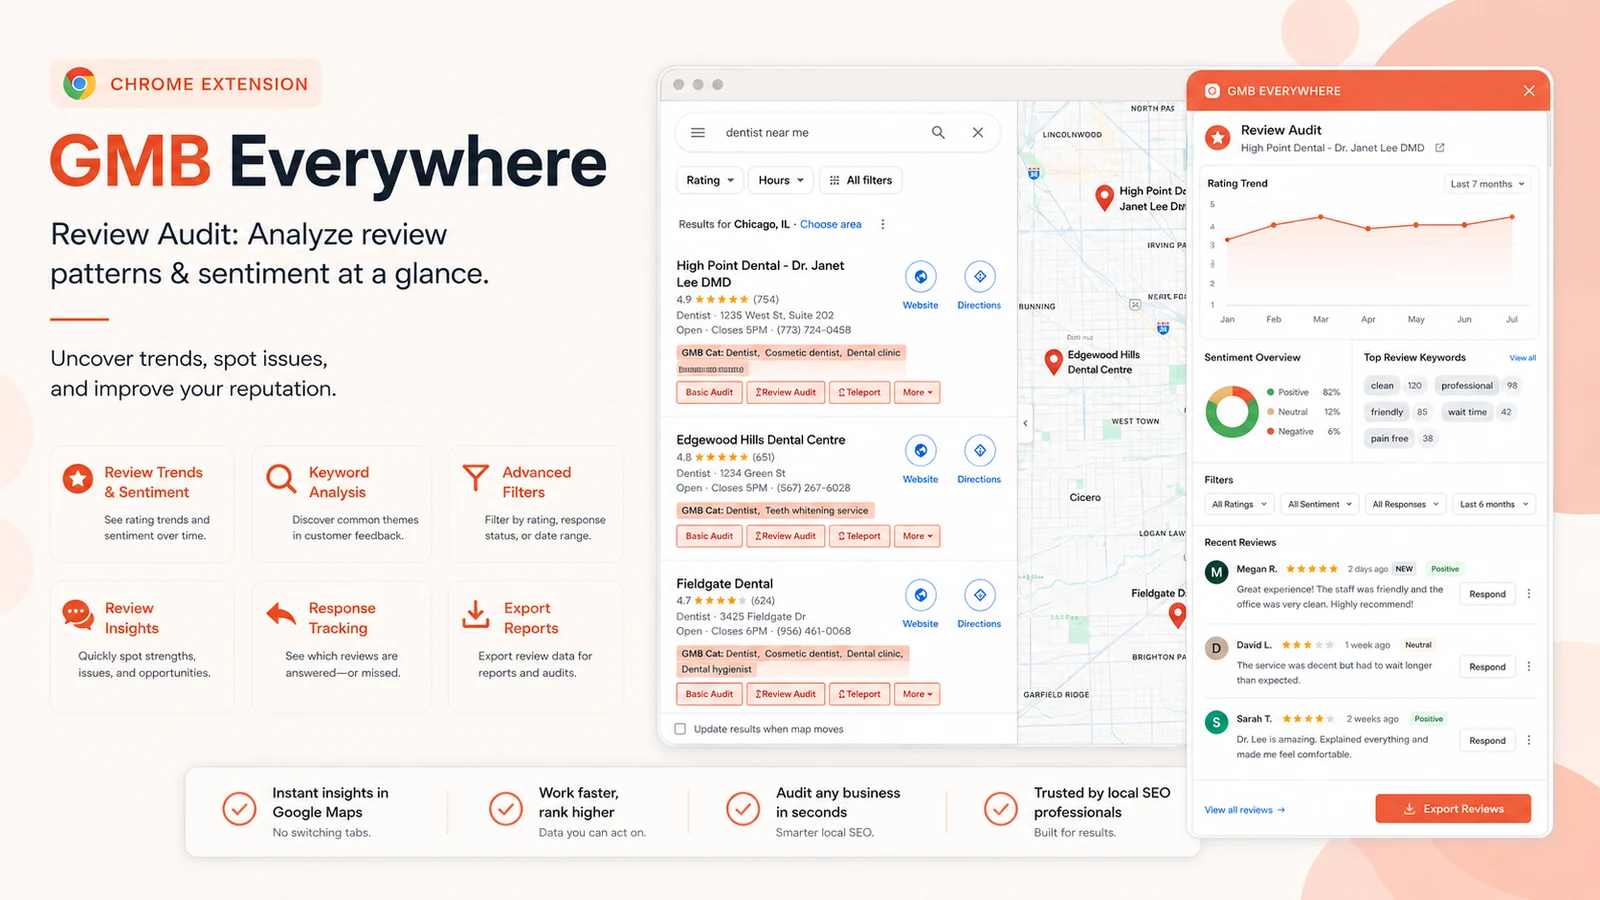
Task: Collapse the side panel using the map edge arrow
Action: tap(1025, 423)
